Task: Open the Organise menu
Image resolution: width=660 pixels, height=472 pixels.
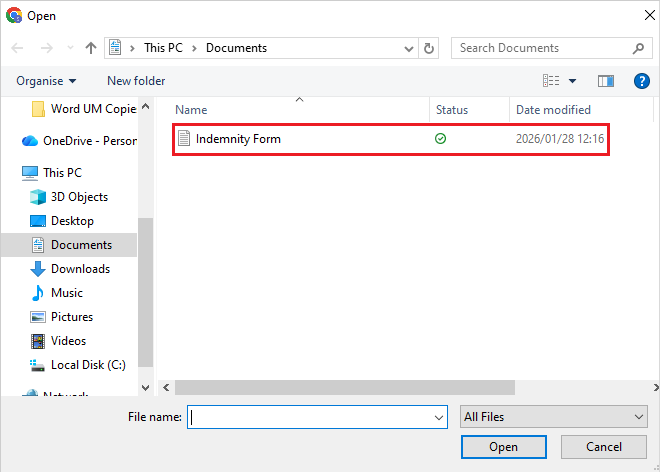Action: point(46,81)
